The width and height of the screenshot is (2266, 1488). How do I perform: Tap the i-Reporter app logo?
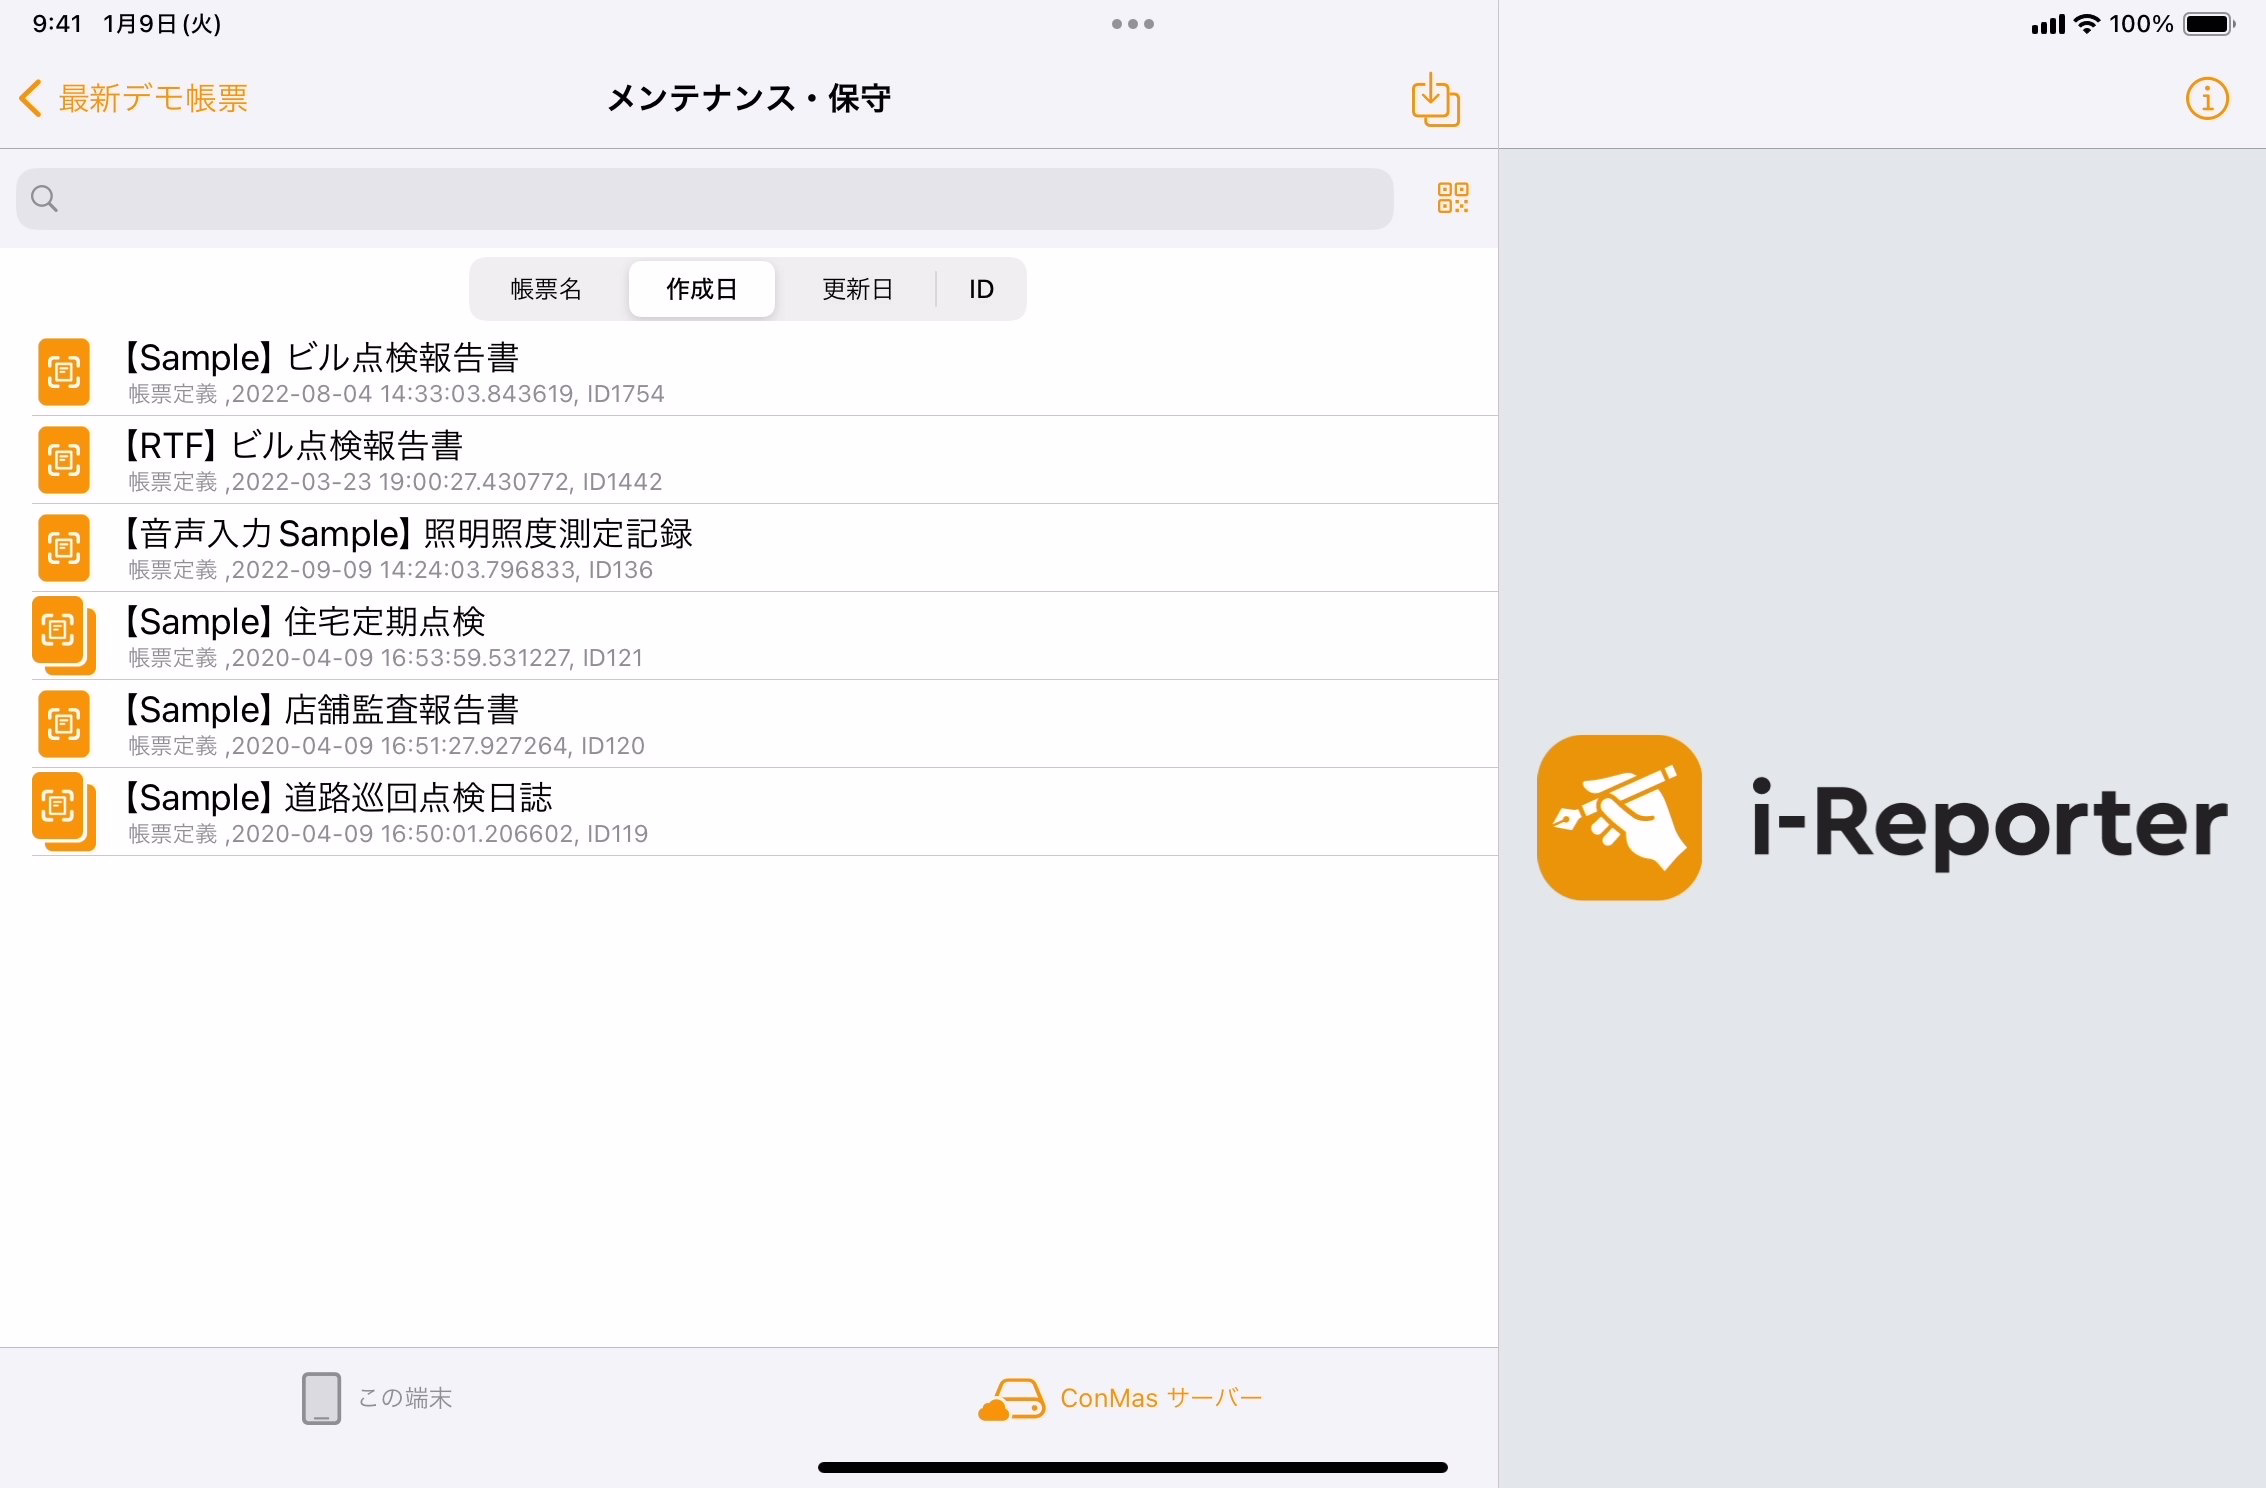[x=1619, y=817]
